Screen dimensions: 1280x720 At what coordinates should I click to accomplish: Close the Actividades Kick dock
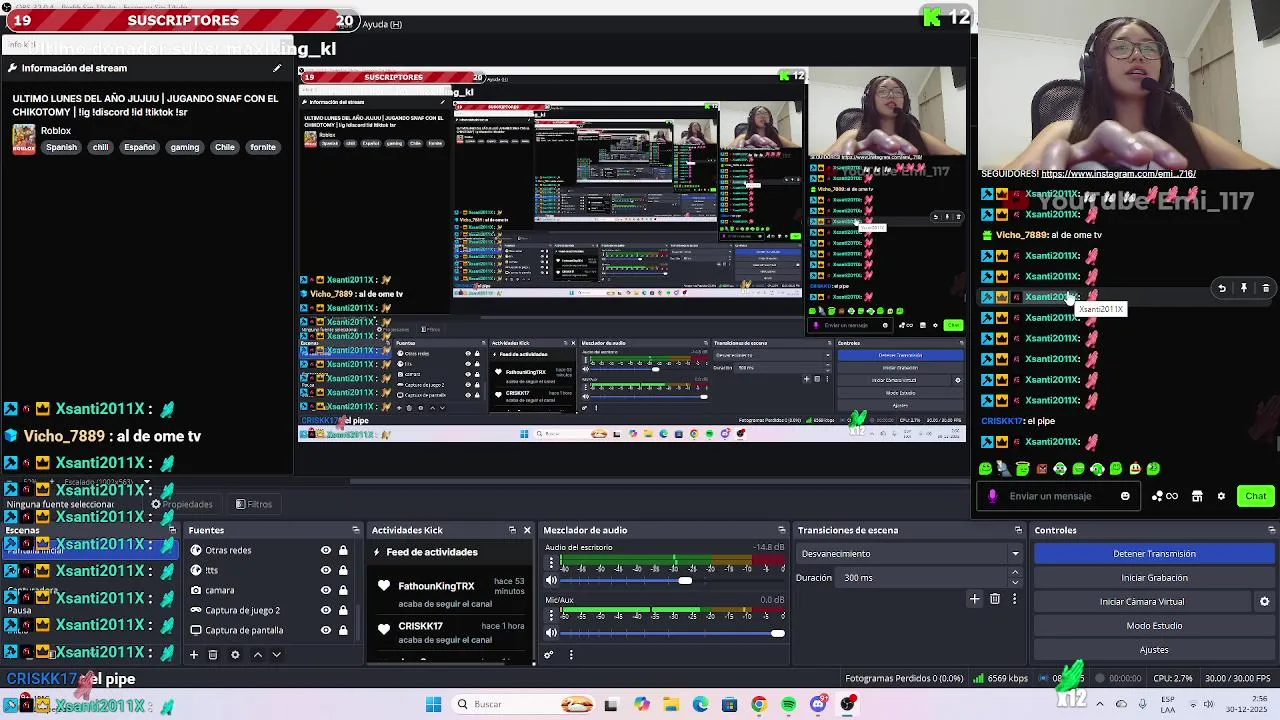pyautogui.click(x=527, y=530)
